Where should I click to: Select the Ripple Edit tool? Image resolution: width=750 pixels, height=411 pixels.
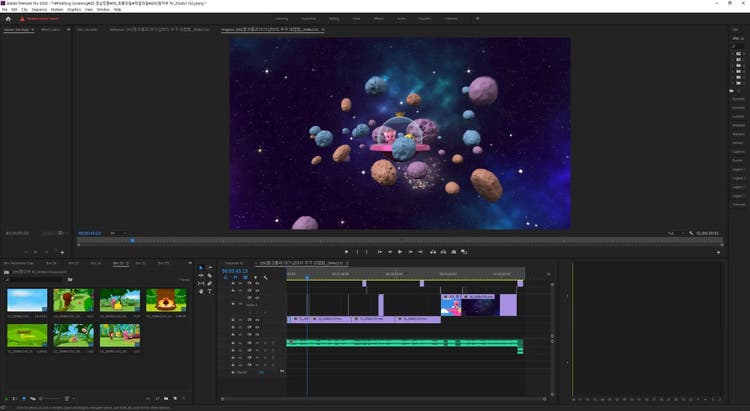point(201,276)
